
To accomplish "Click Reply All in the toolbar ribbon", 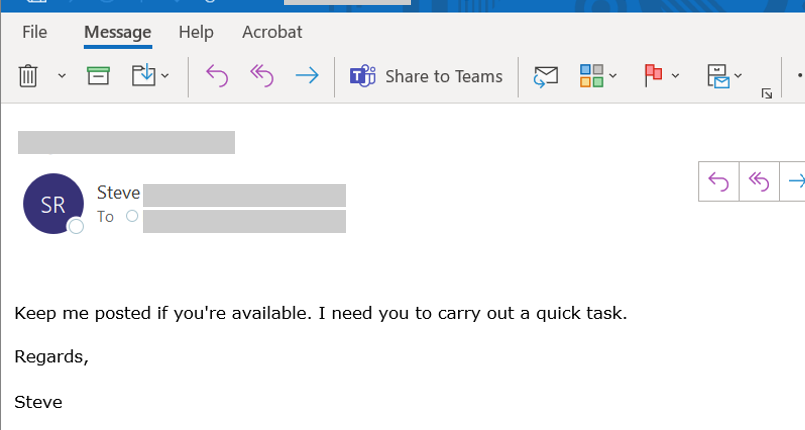I will tap(261, 76).
